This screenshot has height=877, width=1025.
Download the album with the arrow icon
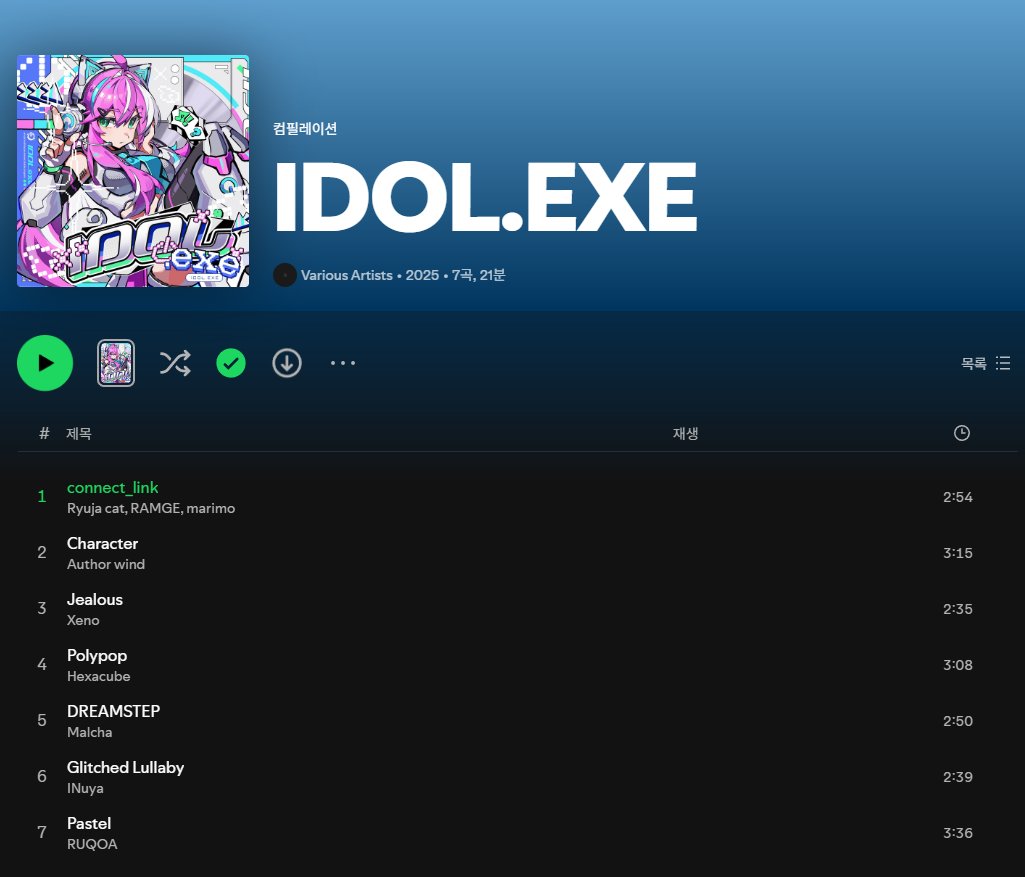[287, 363]
